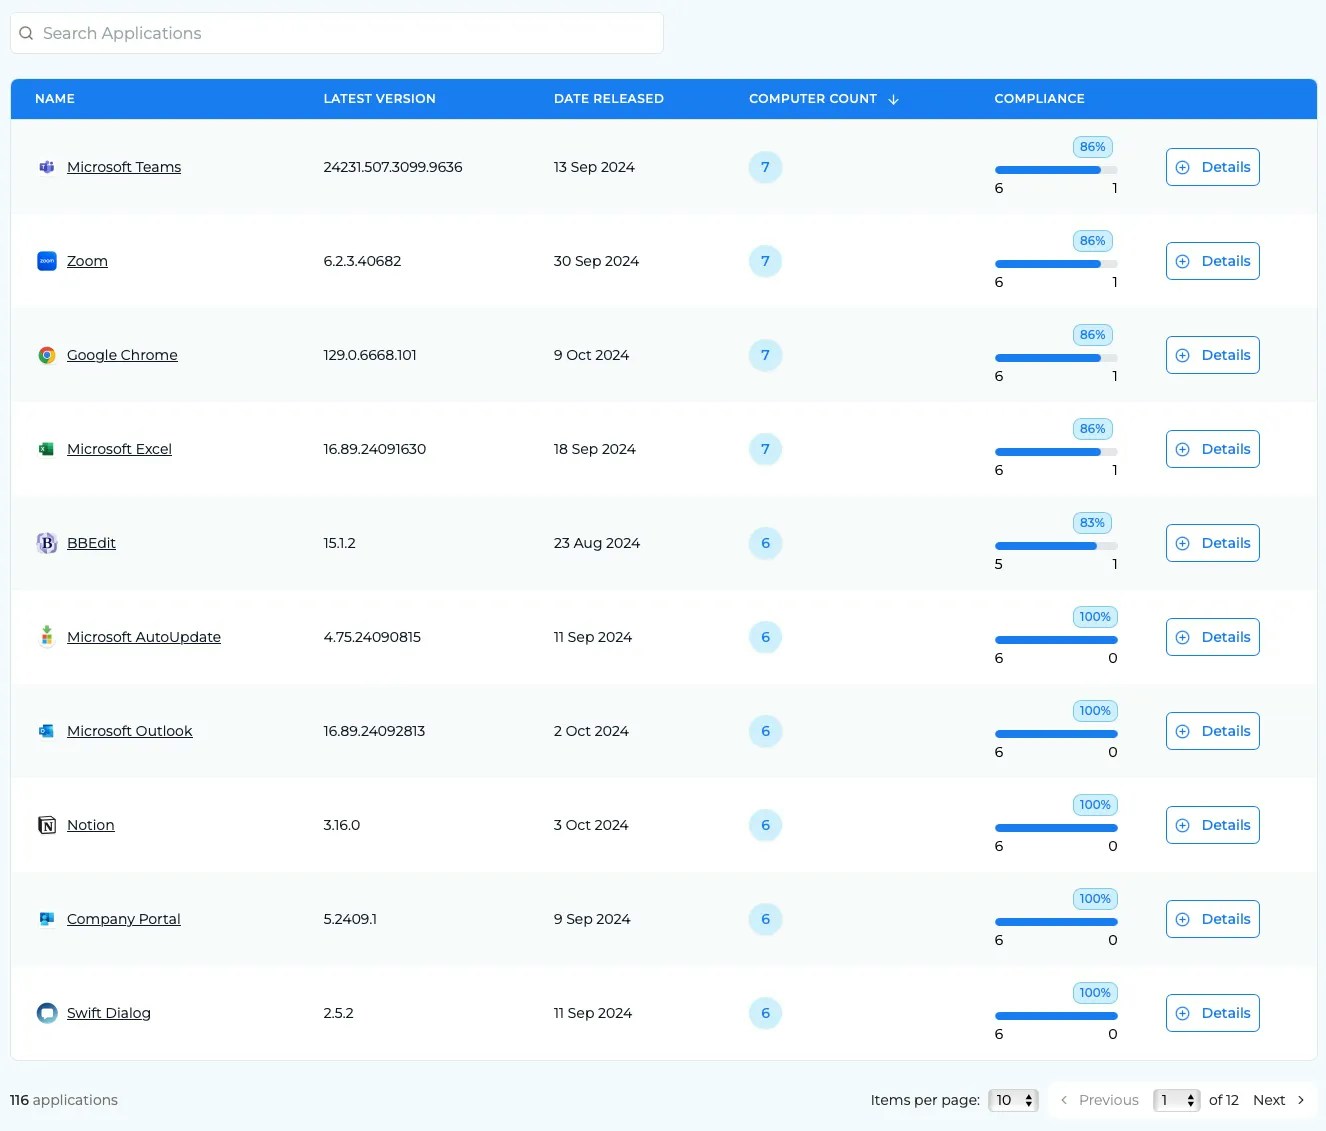Click the Microsoft AutoUpdate 100% compliance badge

(1095, 617)
